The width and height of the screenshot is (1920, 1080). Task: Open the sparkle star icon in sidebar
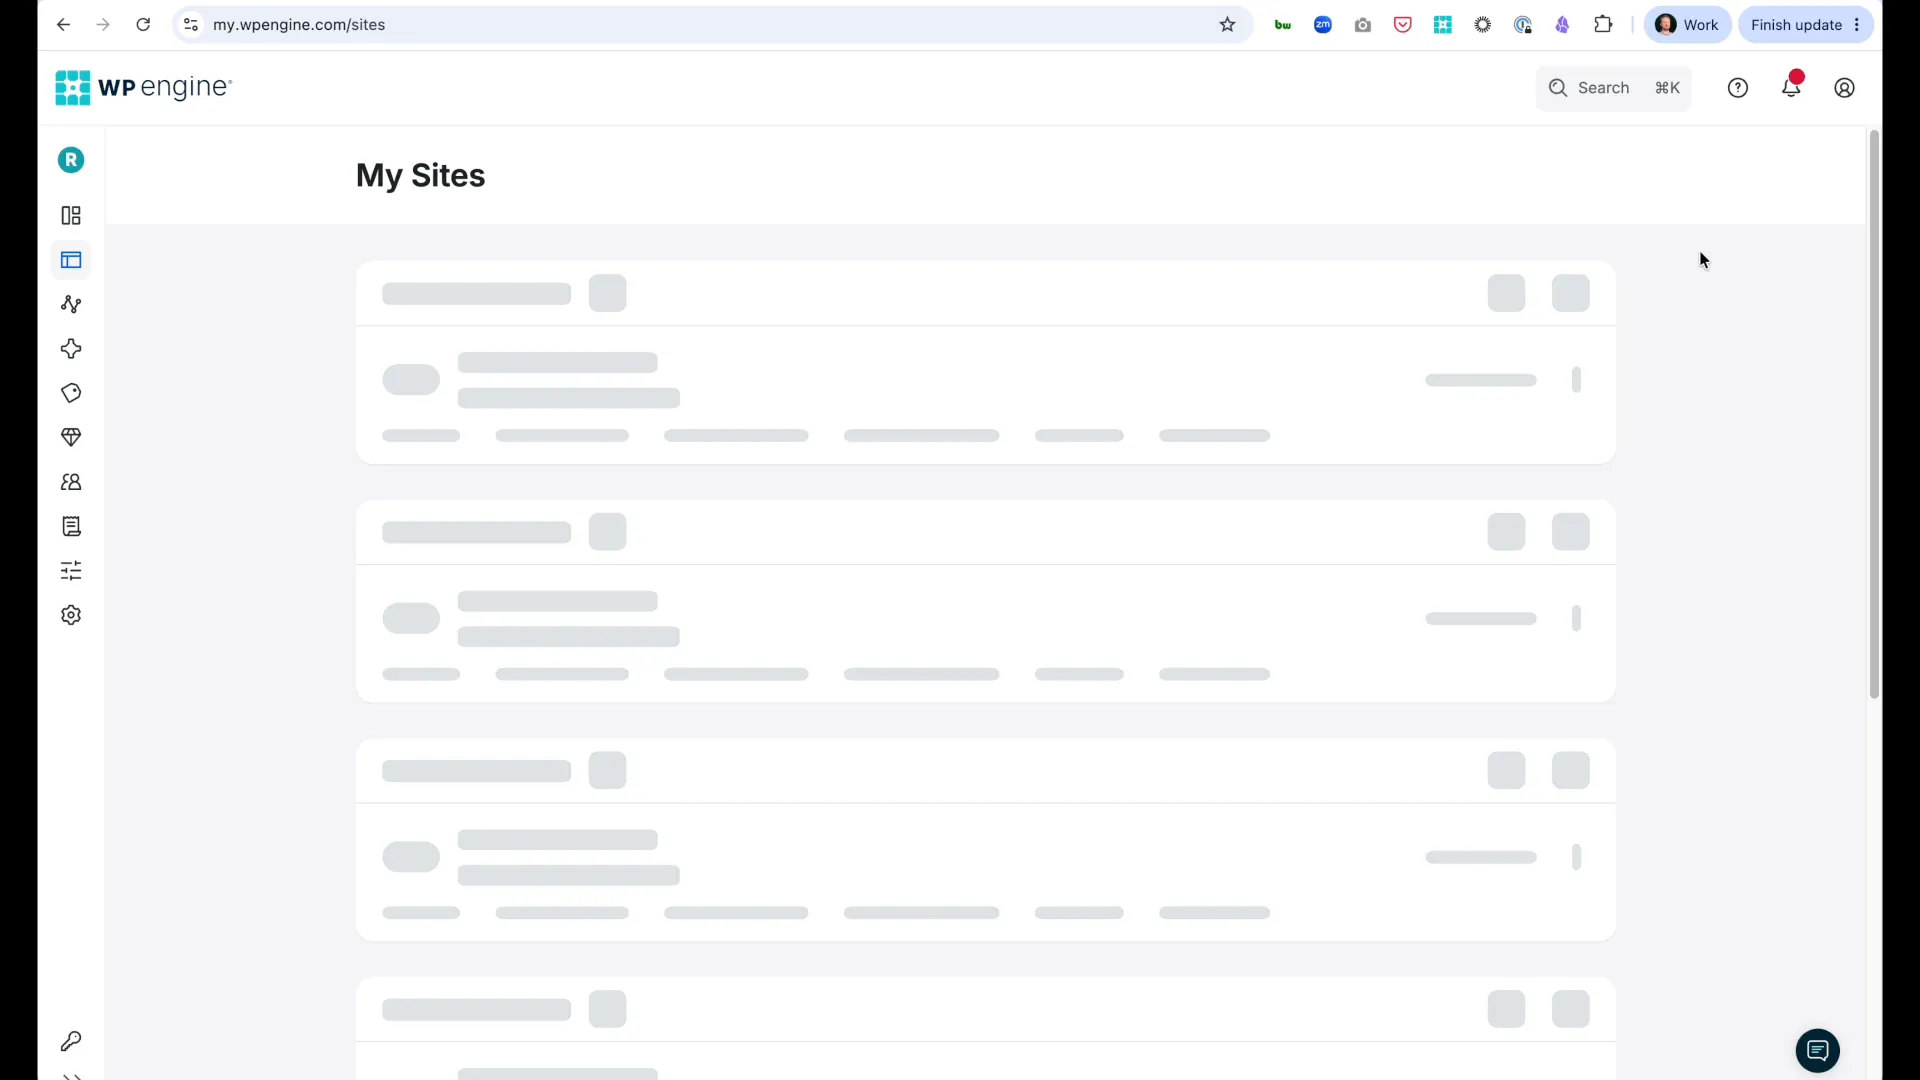click(x=71, y=349)
